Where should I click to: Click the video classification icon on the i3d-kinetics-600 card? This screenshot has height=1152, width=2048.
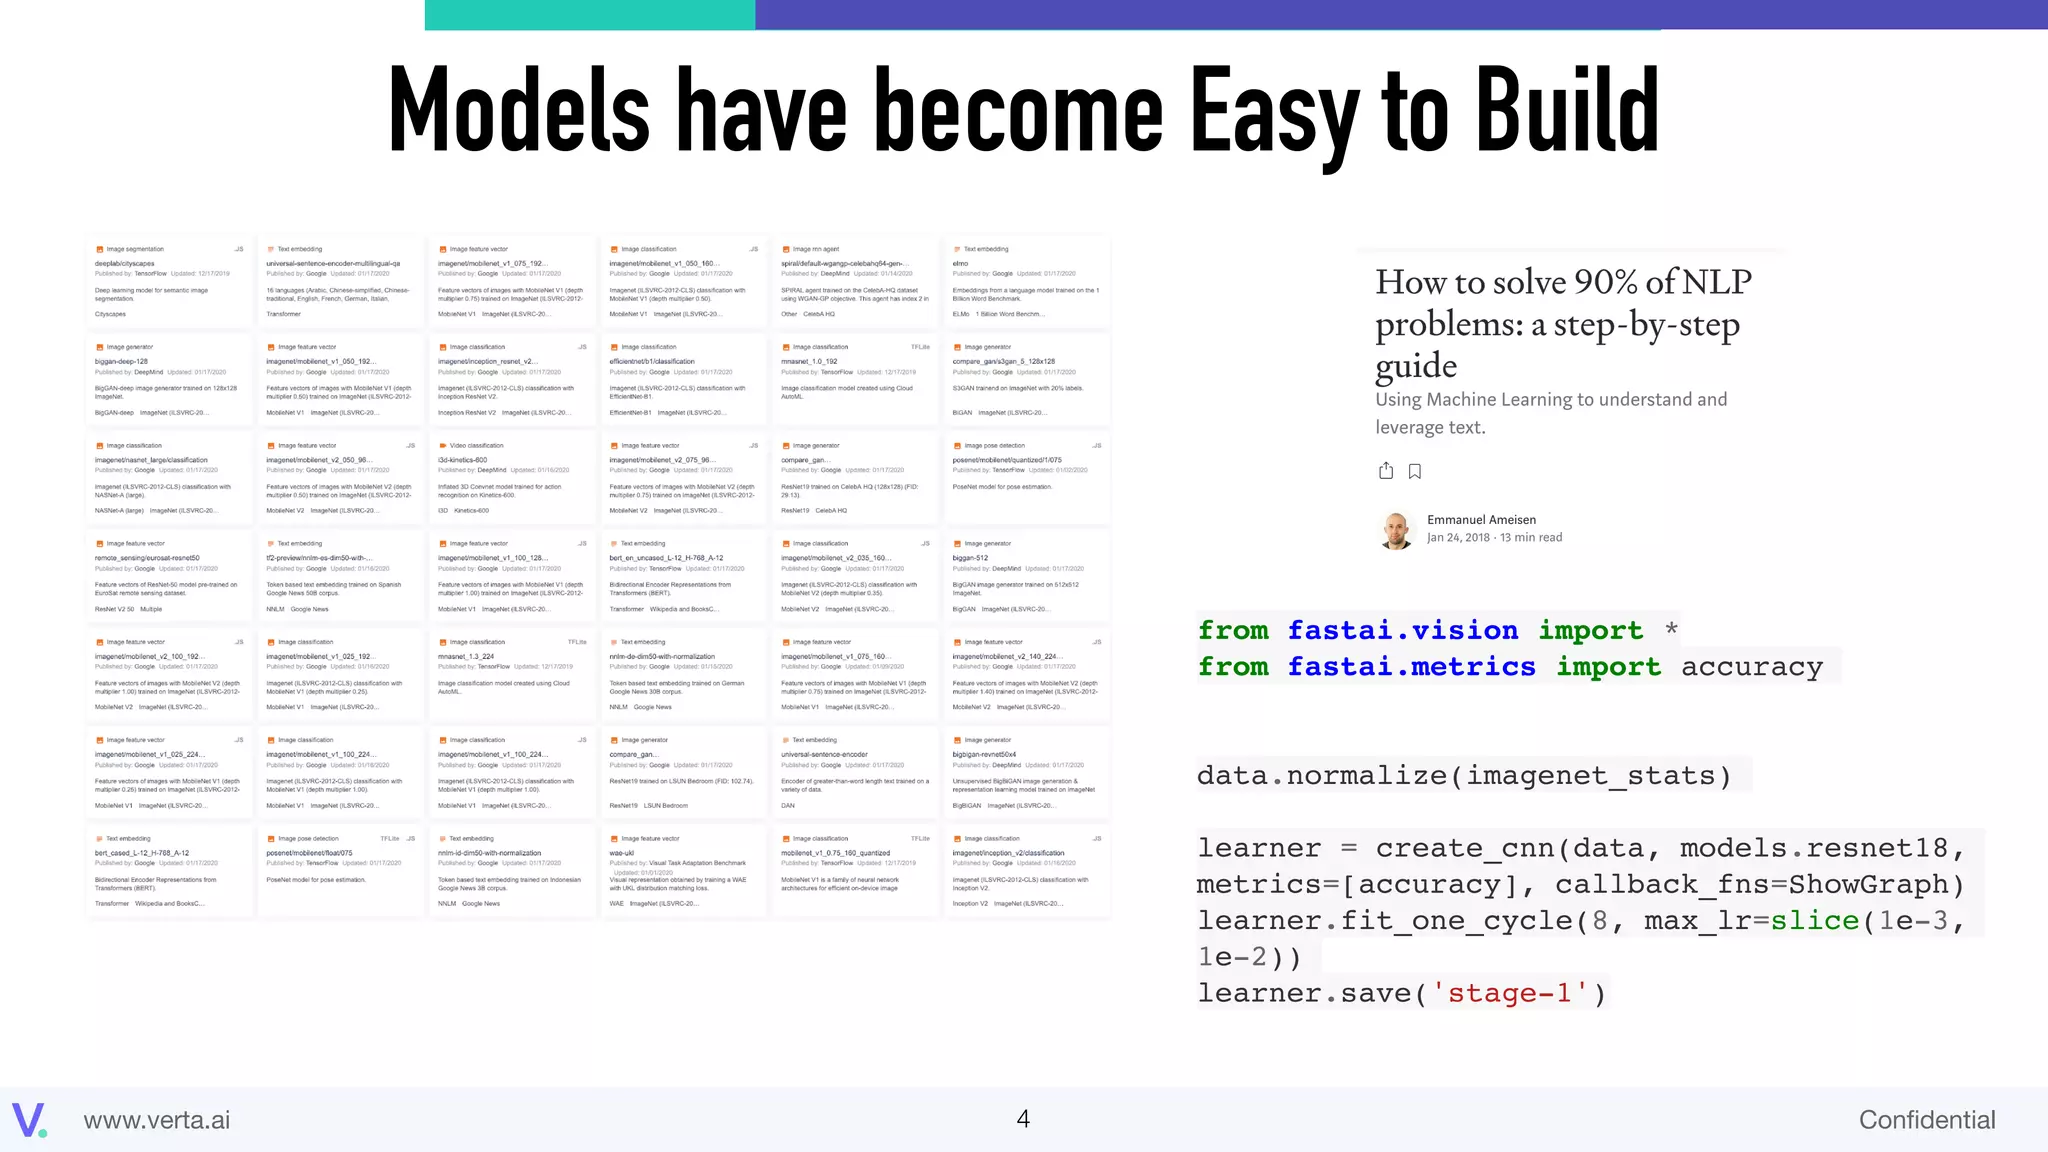click(x=442, y=446)
